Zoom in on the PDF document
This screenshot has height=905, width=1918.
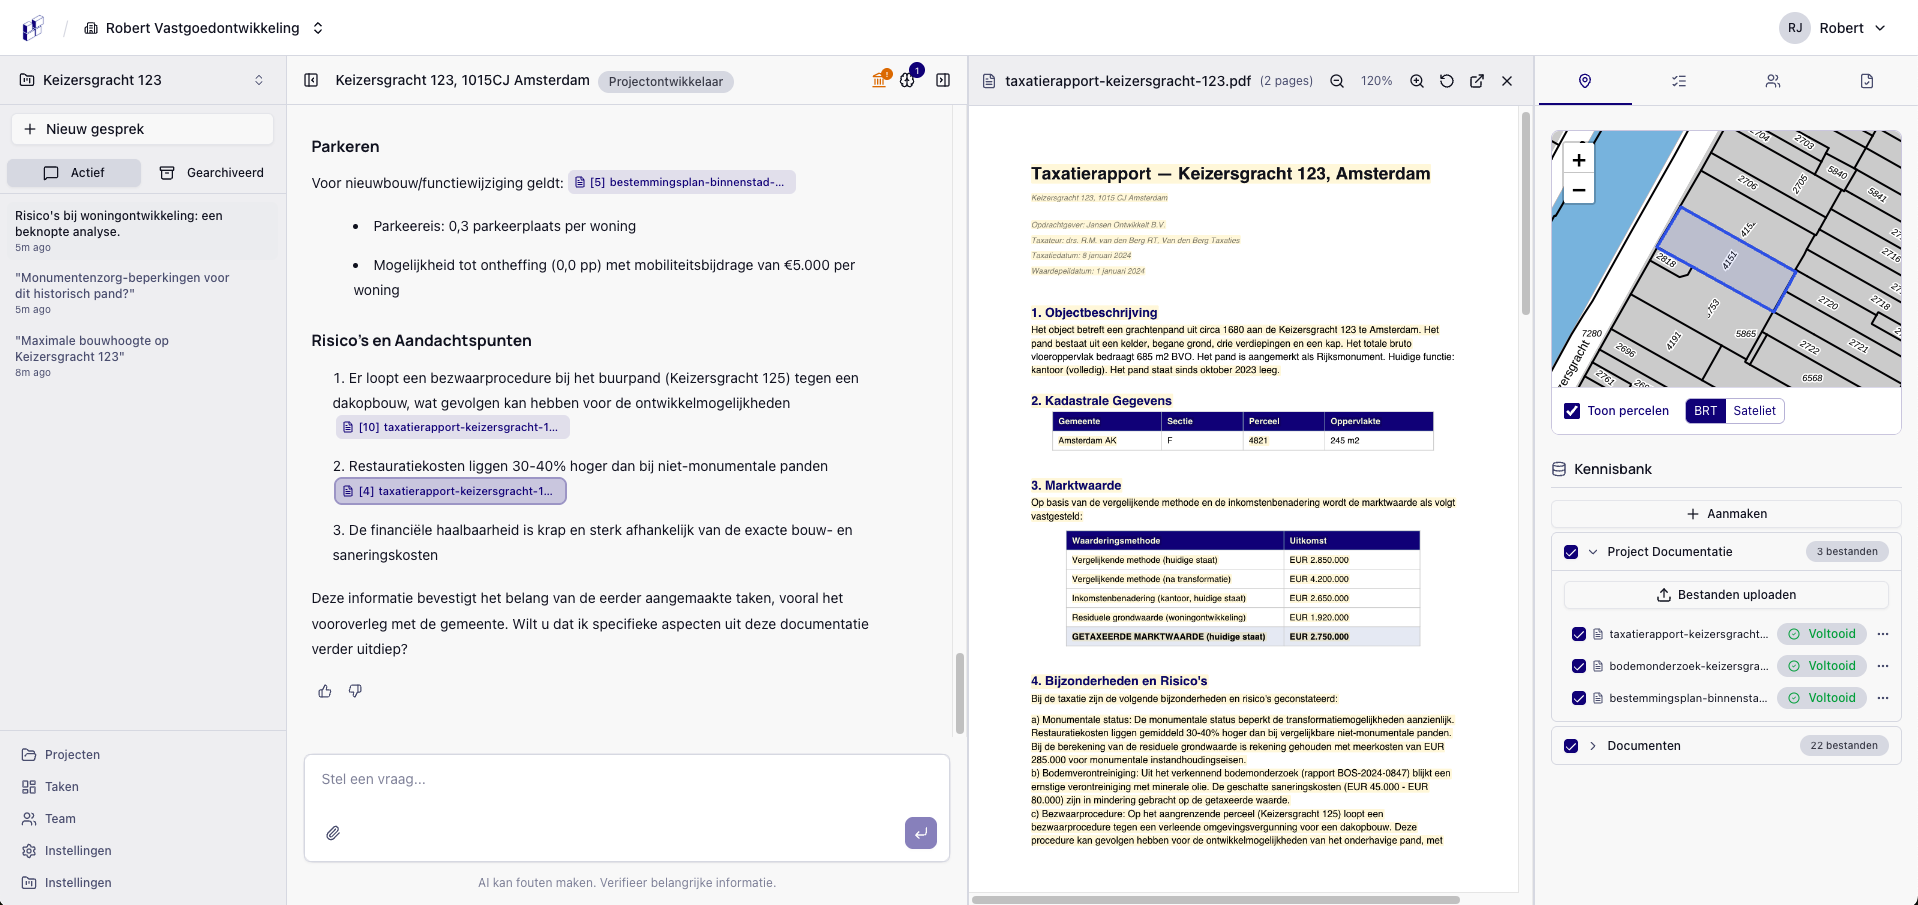[1416, 81]
